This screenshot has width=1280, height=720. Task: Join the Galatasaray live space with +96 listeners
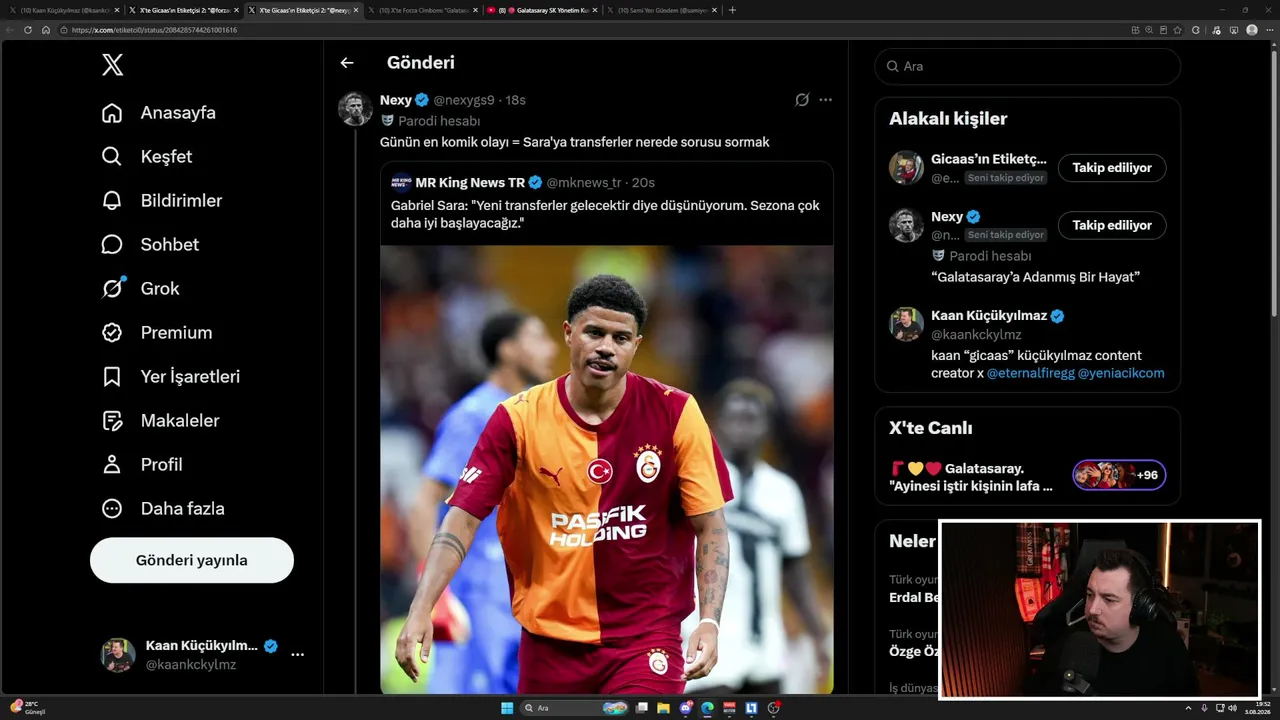(1119, 475)
